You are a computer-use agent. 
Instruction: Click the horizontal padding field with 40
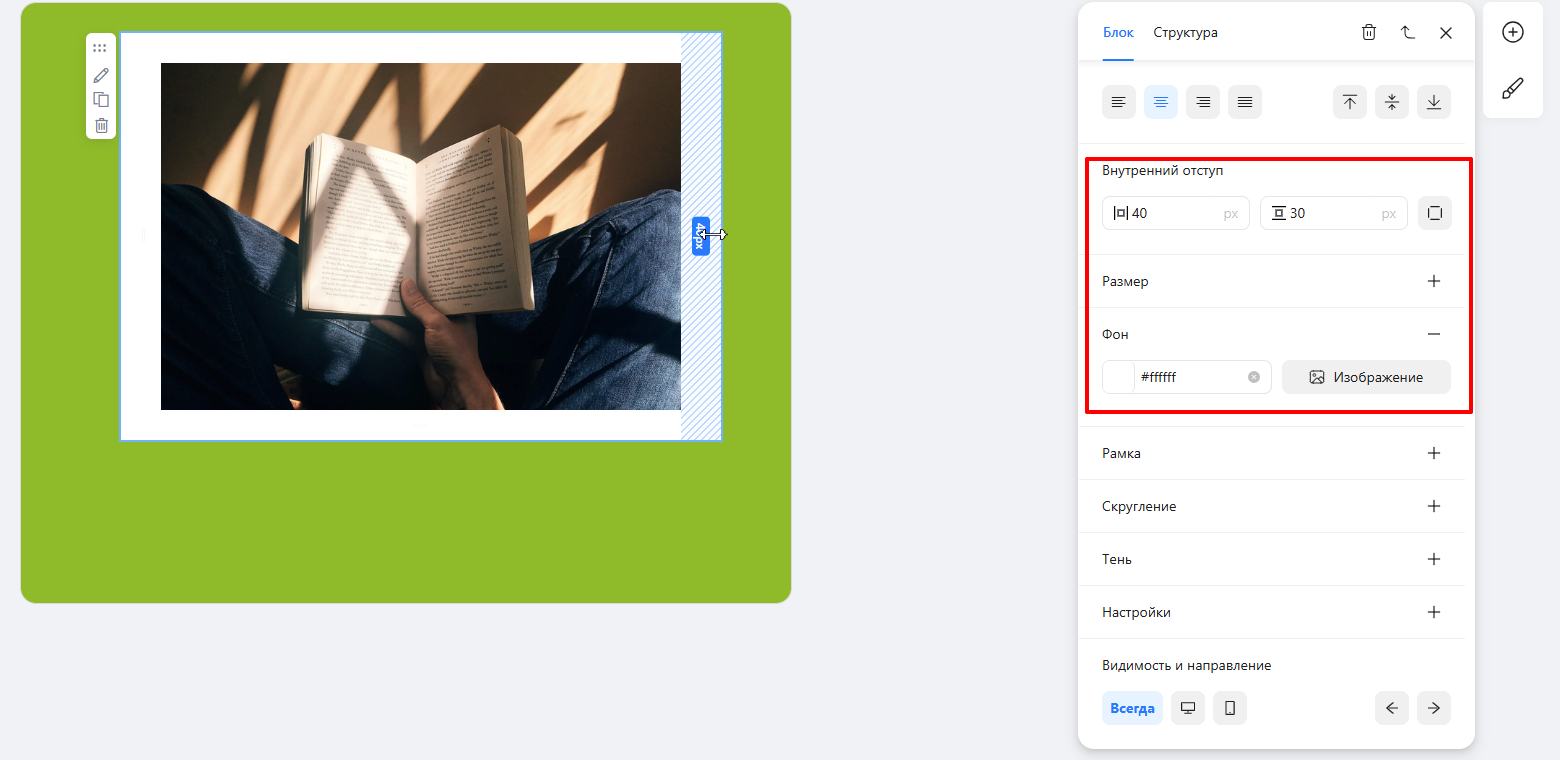pyautogui.click(x=1176, y=213)
